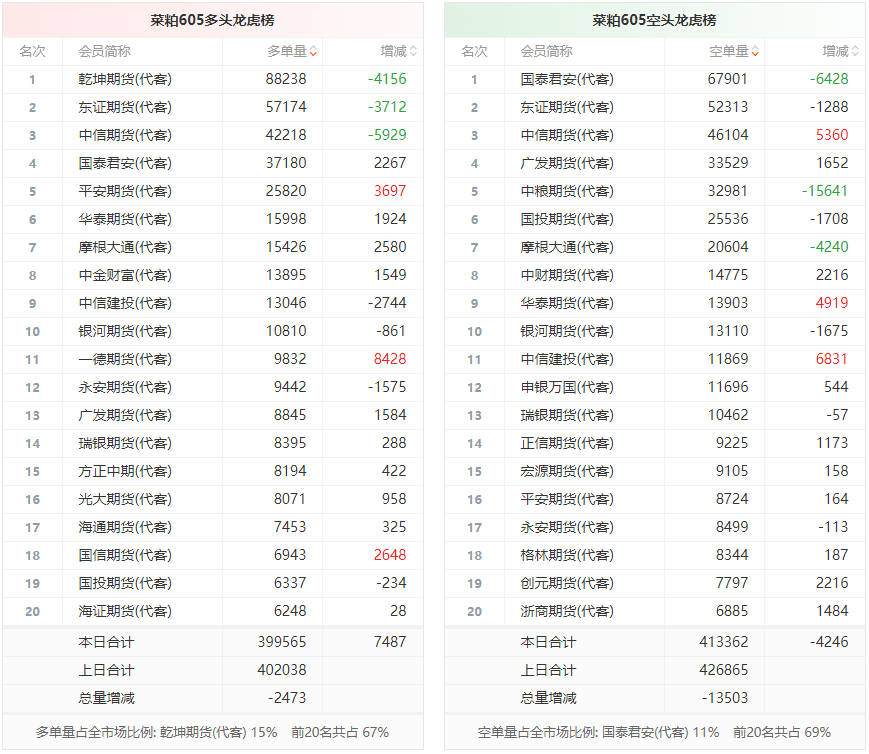Click short table total 413362
Viewport: 869px width, 754px height.
[x=724, y=642]
